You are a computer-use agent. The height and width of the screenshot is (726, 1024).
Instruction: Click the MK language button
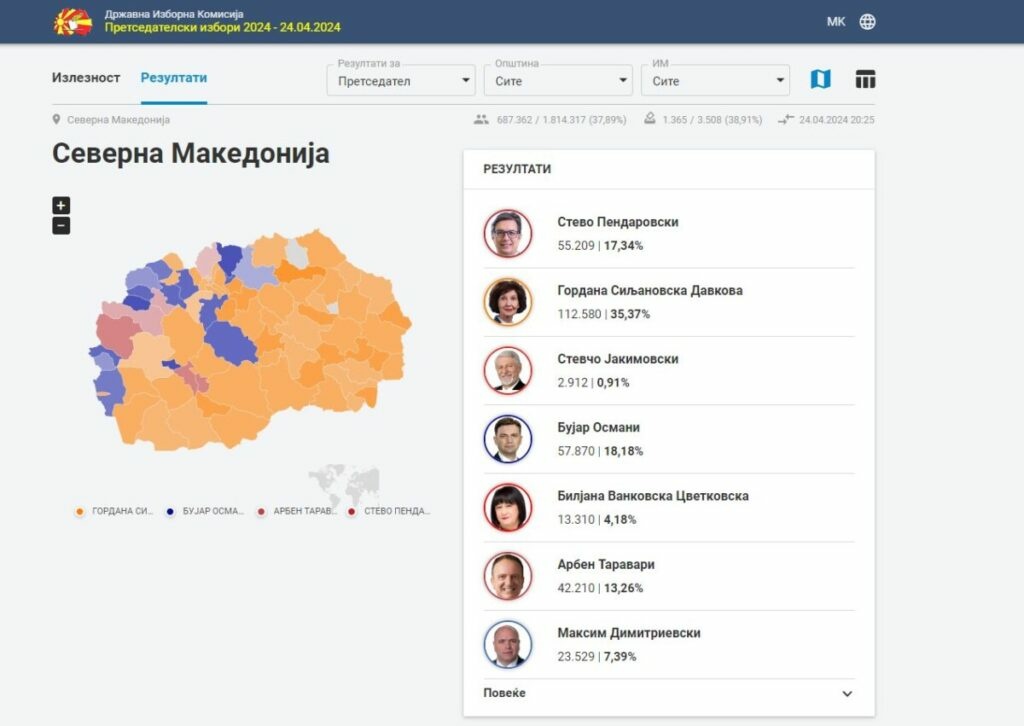click(x=836, y=22)
